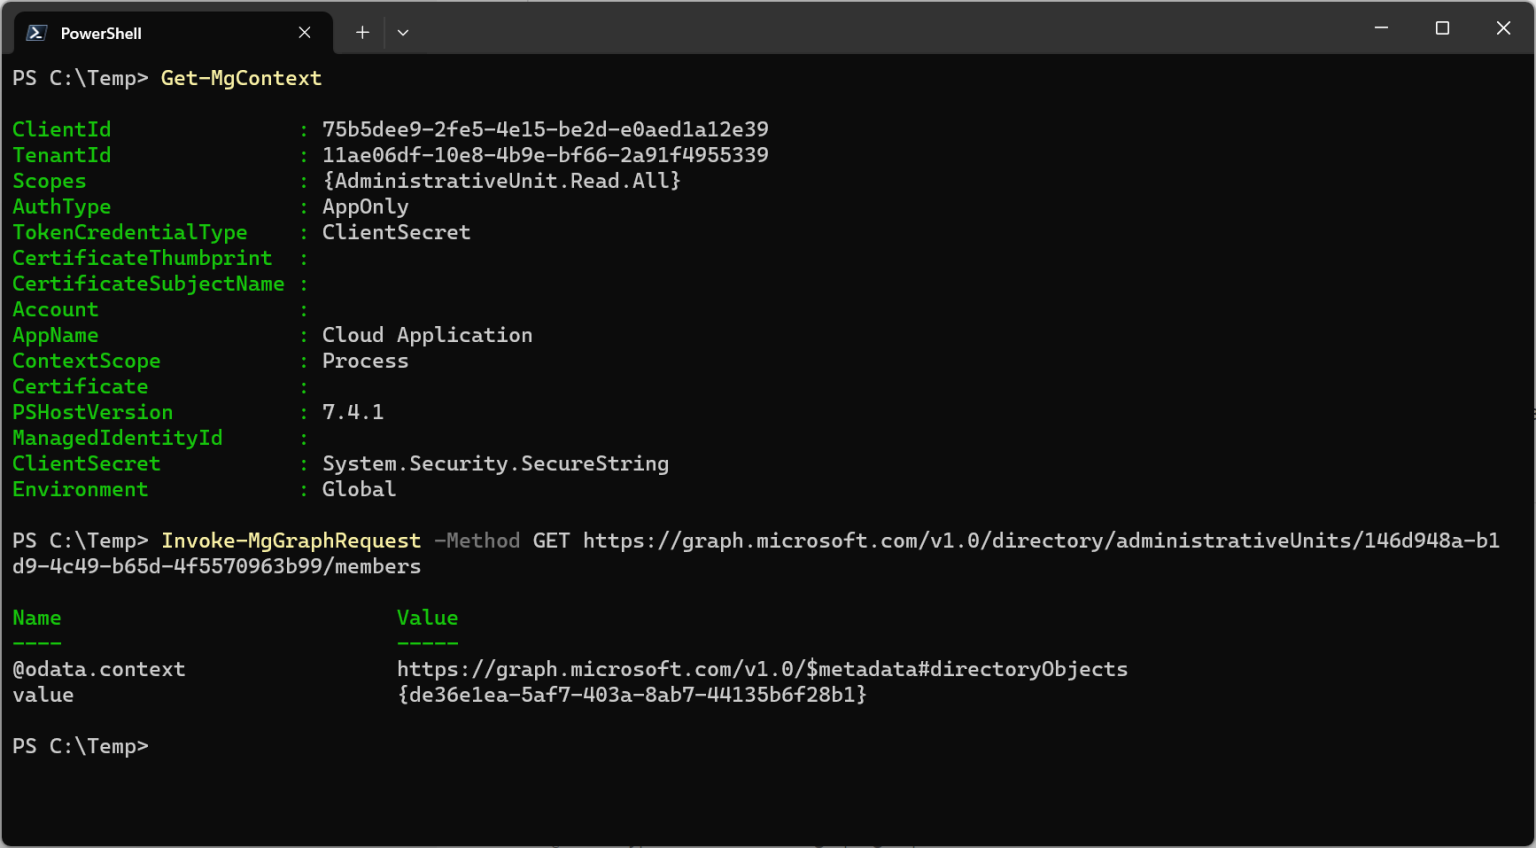Click the AdministrativeUnit.Read.All scope value
Screen dimensions: 1536x848
pyautogui.click(x=501, y=181)
